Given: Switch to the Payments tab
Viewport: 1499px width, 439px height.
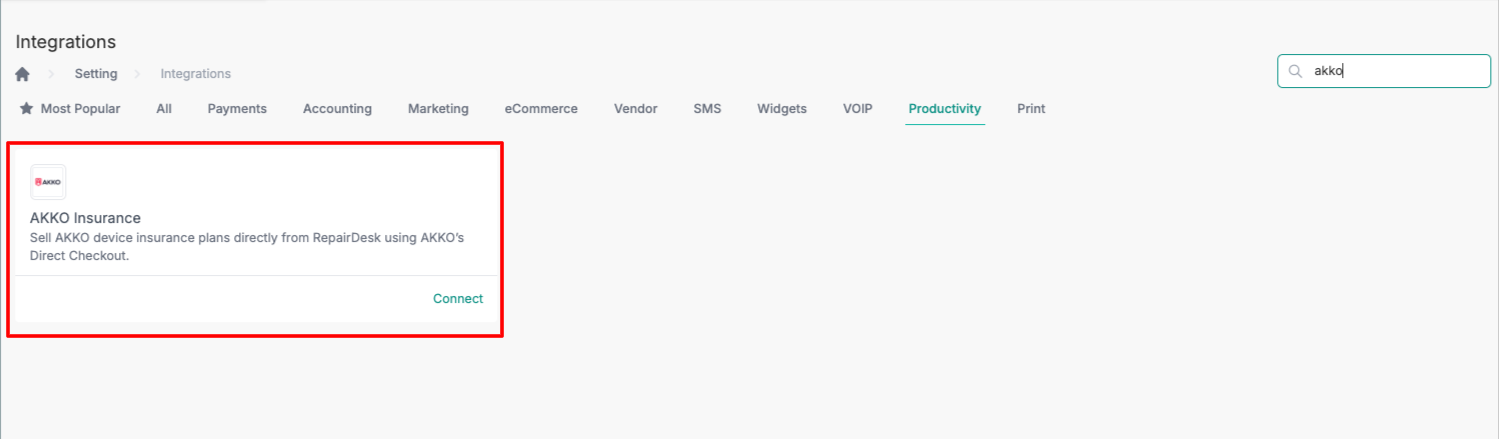Looking at the screenshot, I should (x=237, y=109).
